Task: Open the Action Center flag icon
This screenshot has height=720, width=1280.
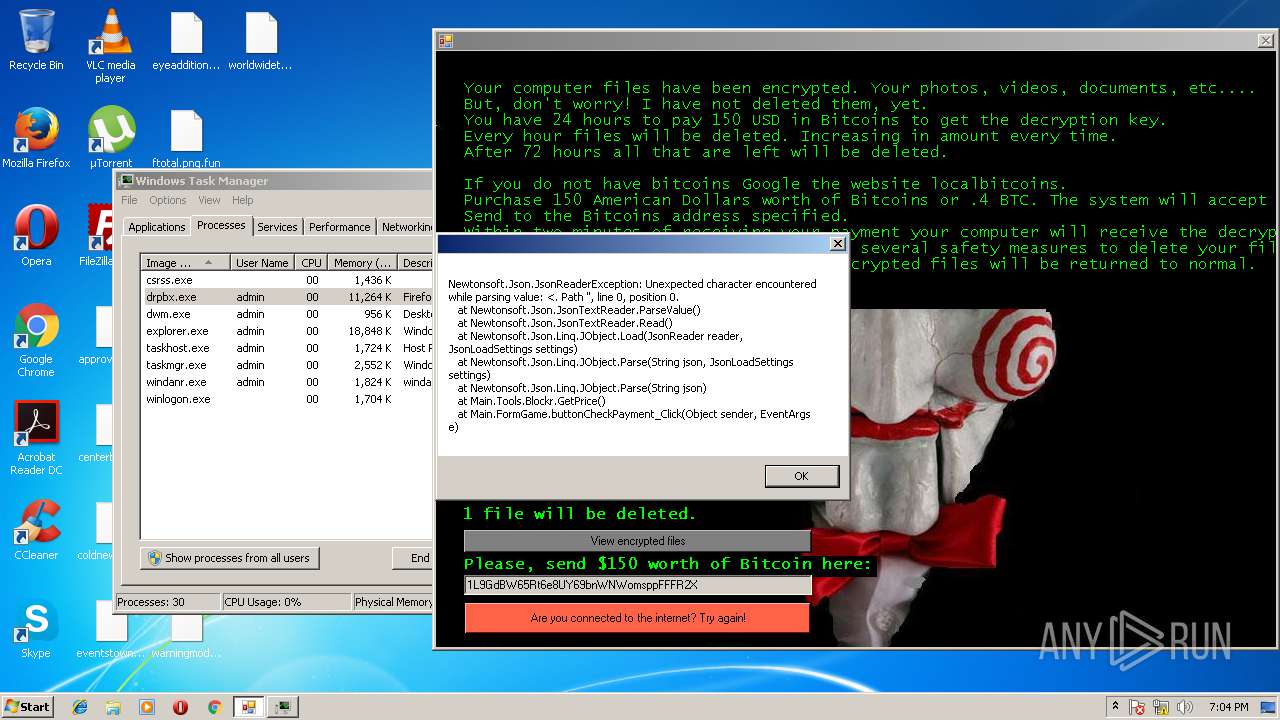Action: coord(1137,707)
